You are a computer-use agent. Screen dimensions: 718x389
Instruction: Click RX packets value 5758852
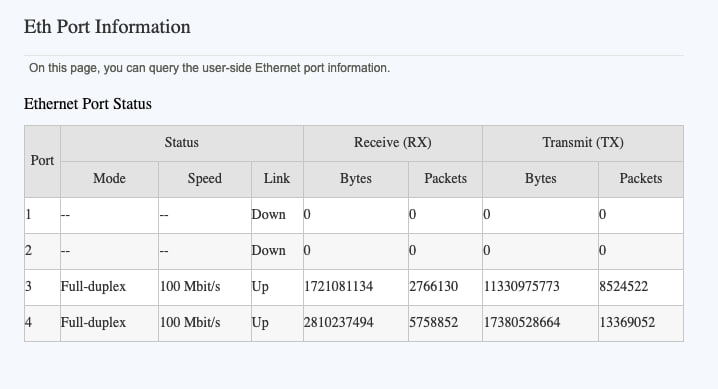click(434, 323)
